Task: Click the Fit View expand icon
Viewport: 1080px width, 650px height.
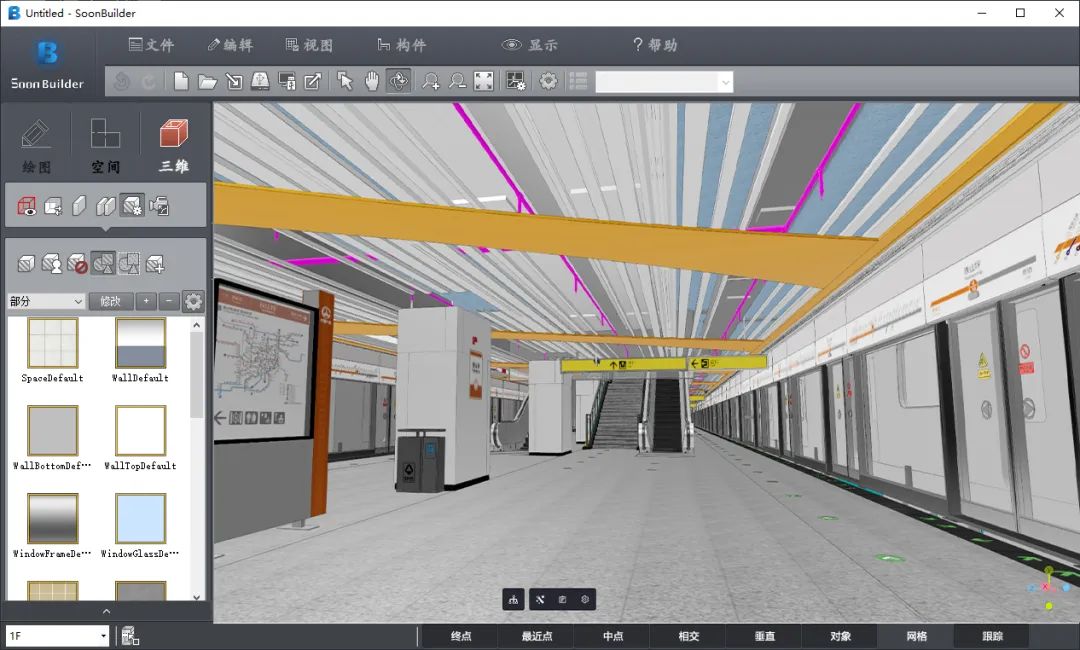Action: coord(483,80)
